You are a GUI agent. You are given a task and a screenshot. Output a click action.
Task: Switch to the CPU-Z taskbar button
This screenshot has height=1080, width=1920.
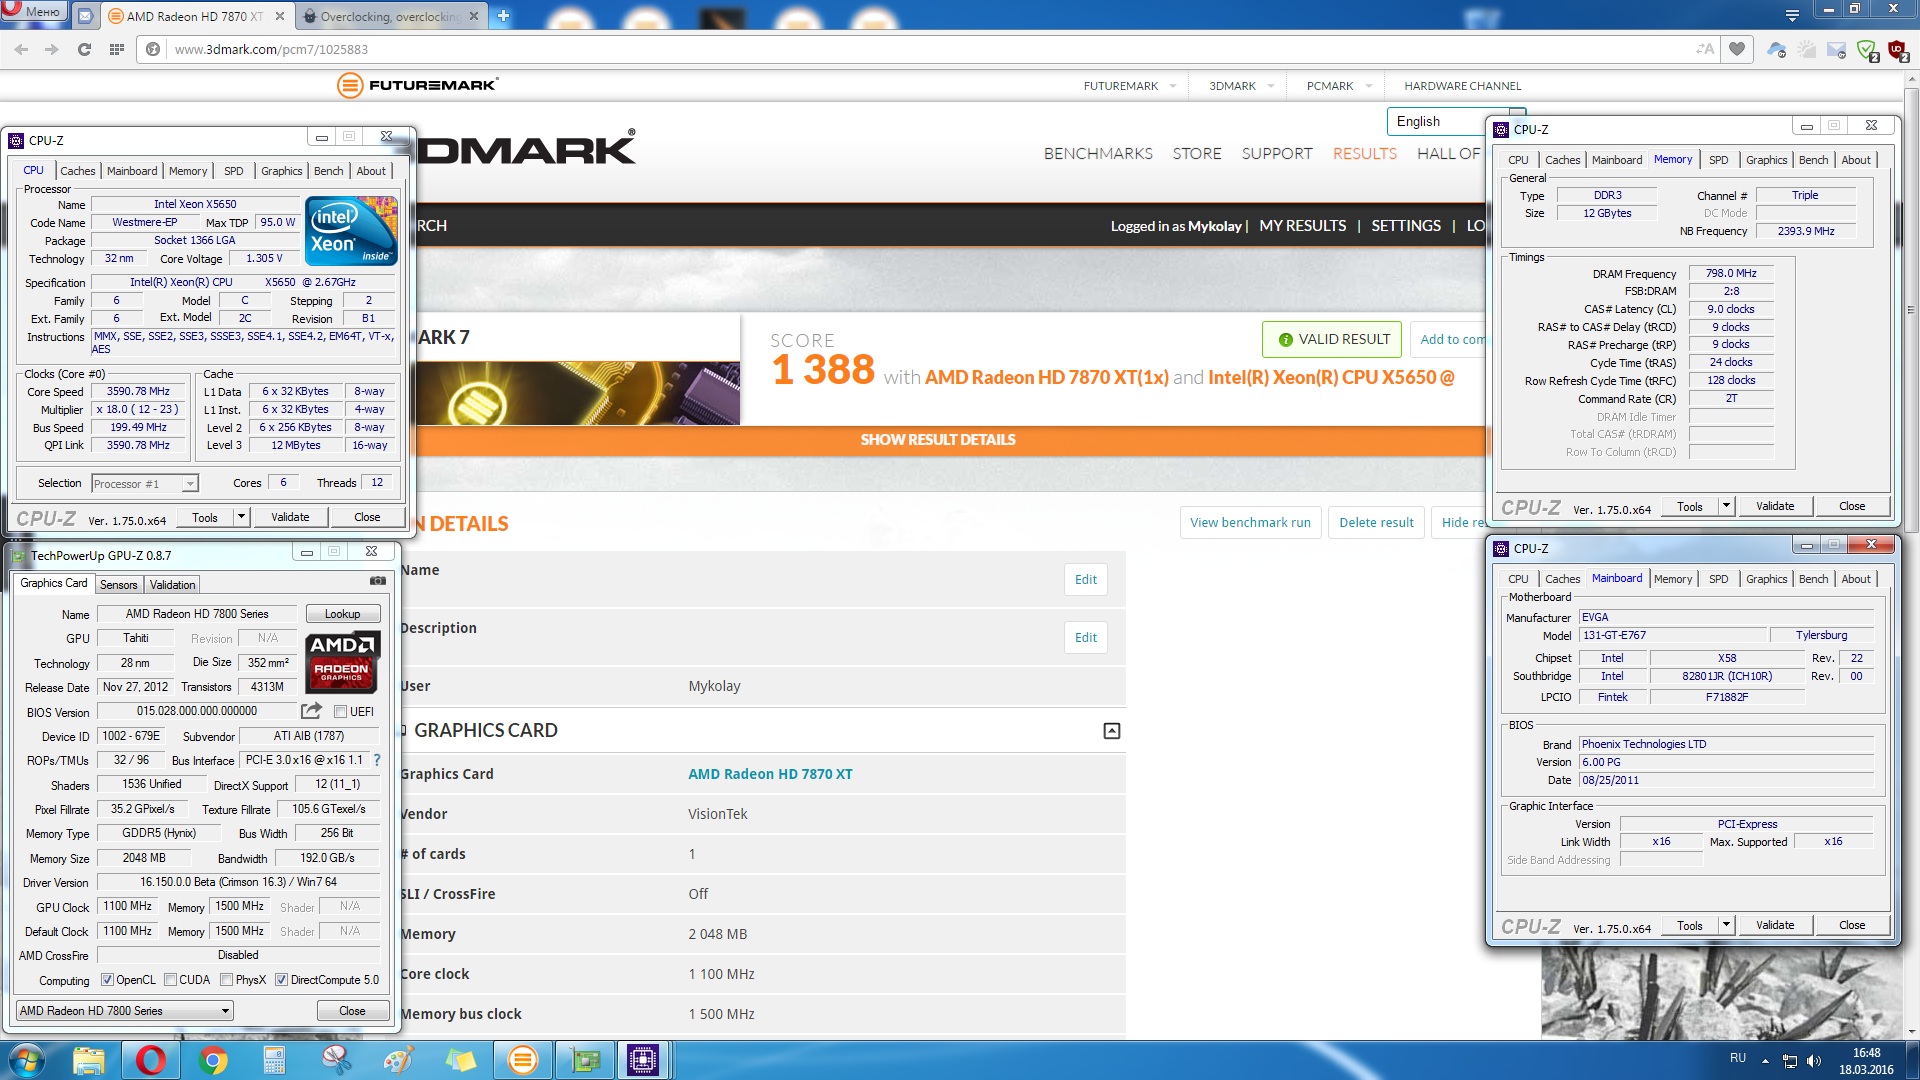click(642, 1060)
